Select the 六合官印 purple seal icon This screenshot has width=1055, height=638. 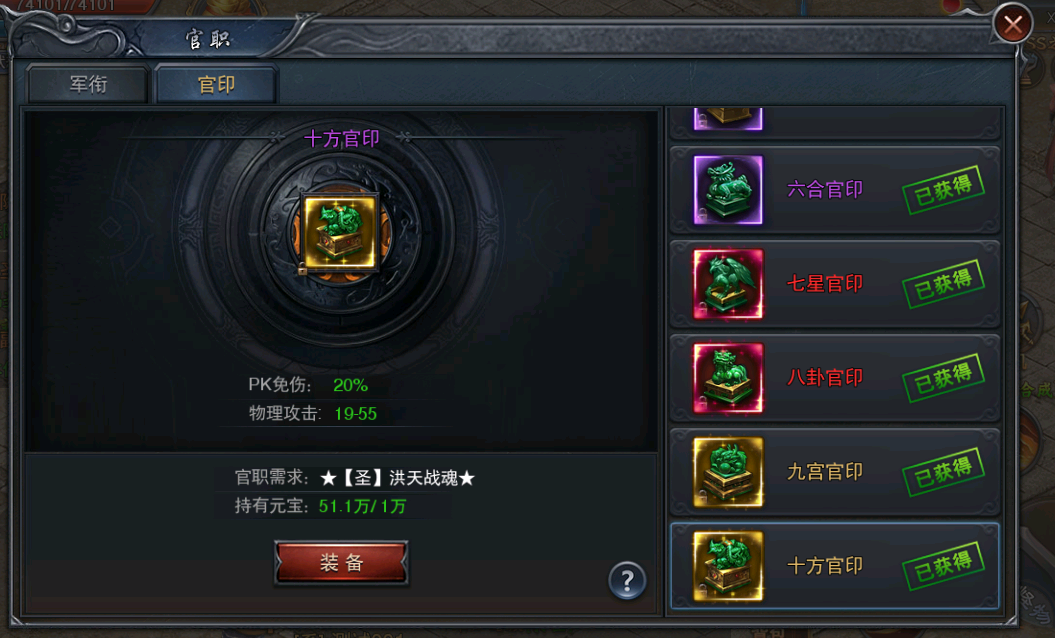point(728,190)
